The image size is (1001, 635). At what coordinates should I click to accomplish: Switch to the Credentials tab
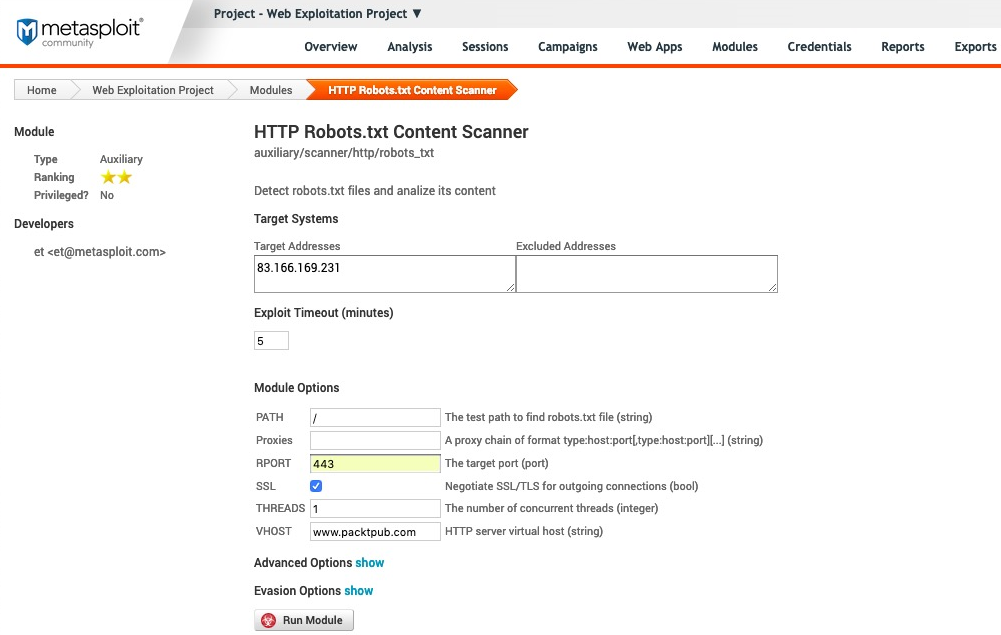819,47
